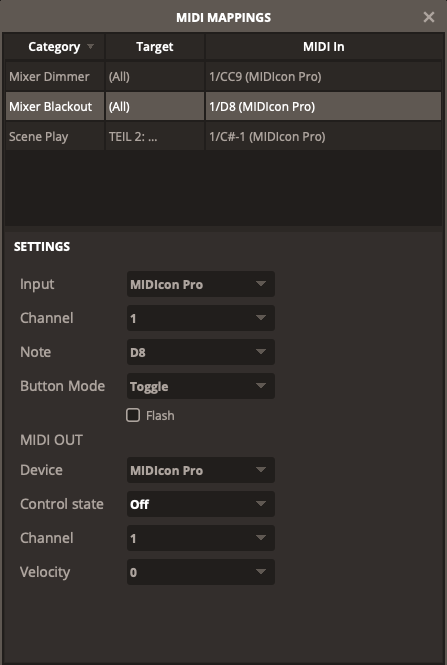This screenshot has height=665, width=447.
Task: Select the Mixer Dimmer mapping row
Action: coord(224,77)
